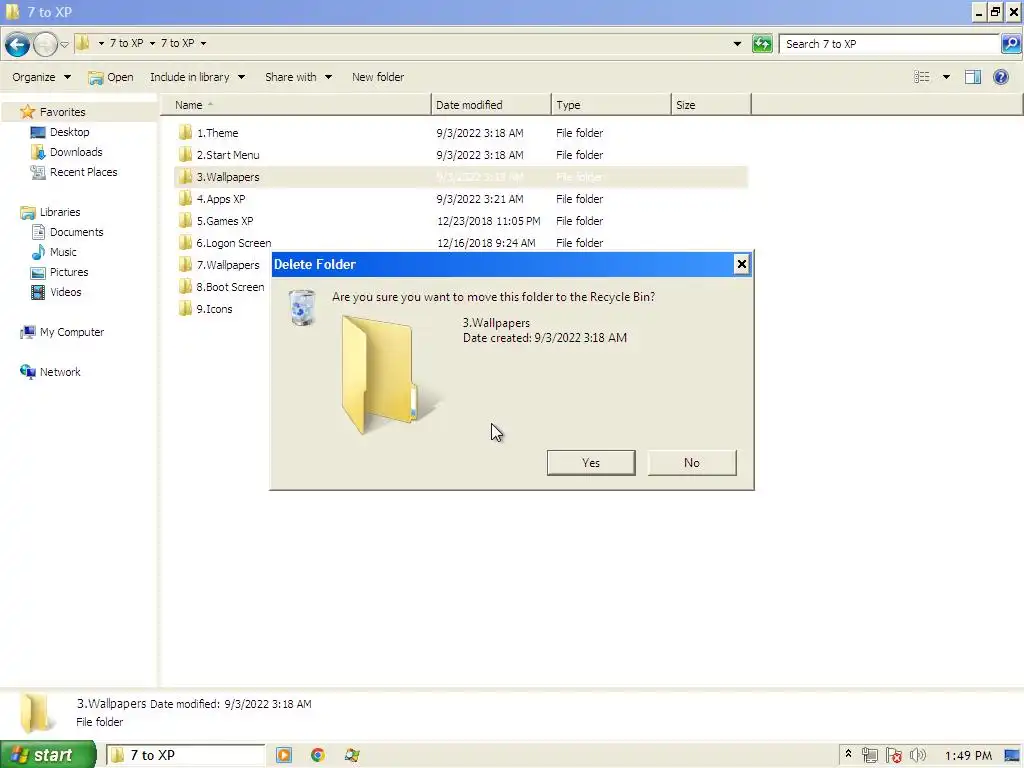This screenshot has width=1024, height=768.
Task: Select the 1.Theme folder icon
Action: coord(185,133)
